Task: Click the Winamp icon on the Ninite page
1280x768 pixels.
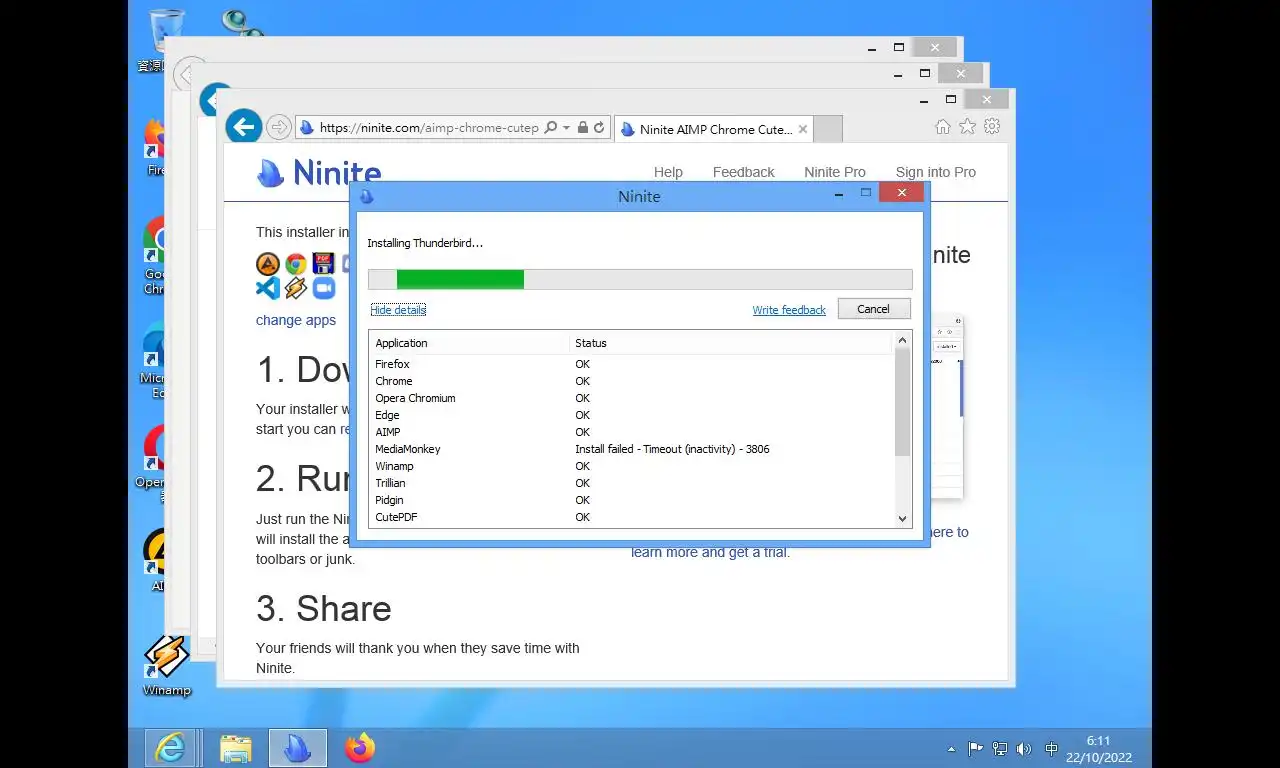Action: (x=295, y=288)
